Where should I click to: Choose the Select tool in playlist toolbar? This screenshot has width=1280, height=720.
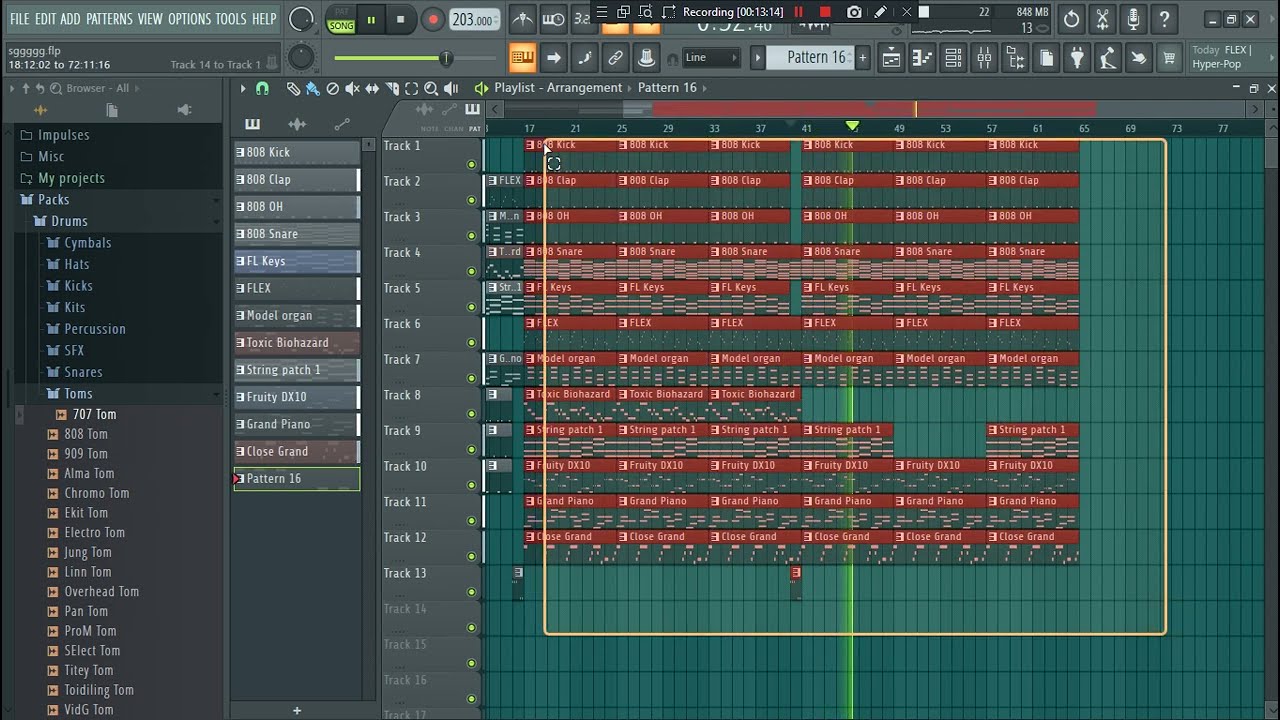pyautogui.click(x=411, y=88)
